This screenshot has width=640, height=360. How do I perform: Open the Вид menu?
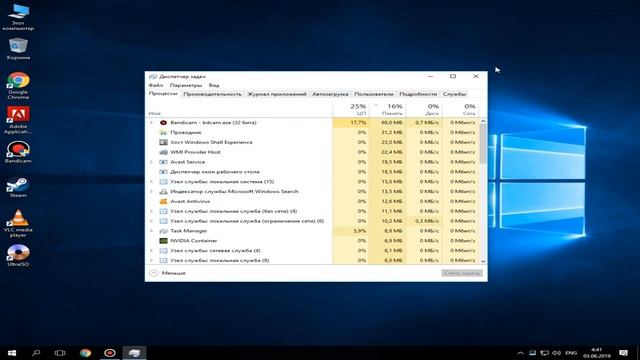pos(214,85)
